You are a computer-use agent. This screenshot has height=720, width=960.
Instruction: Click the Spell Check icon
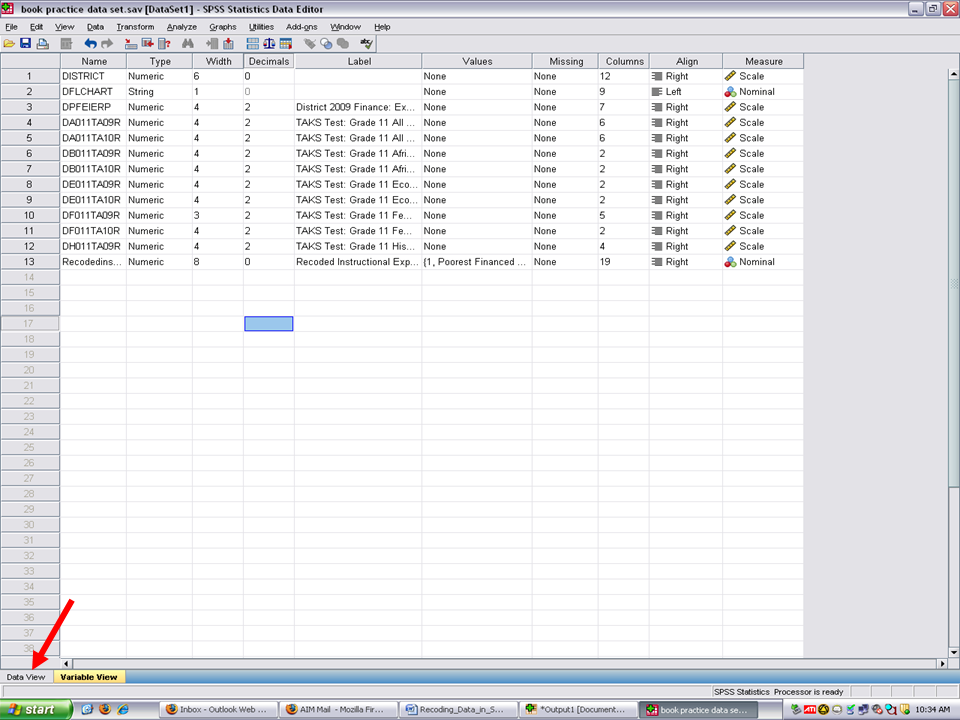[x=366, y=44]
